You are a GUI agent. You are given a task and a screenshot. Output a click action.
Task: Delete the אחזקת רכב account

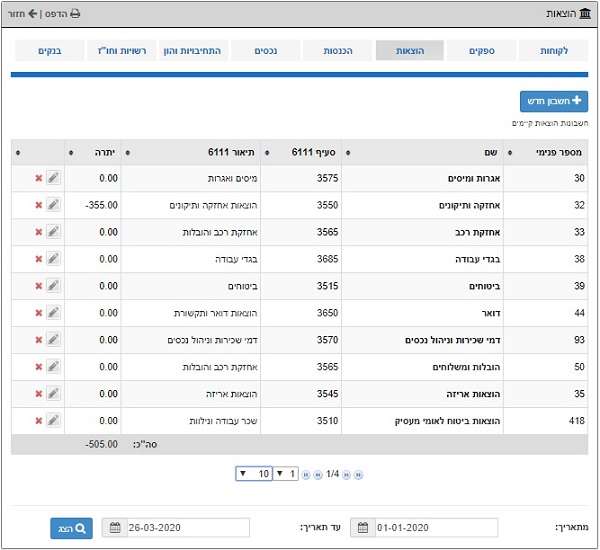click(39, 232)
